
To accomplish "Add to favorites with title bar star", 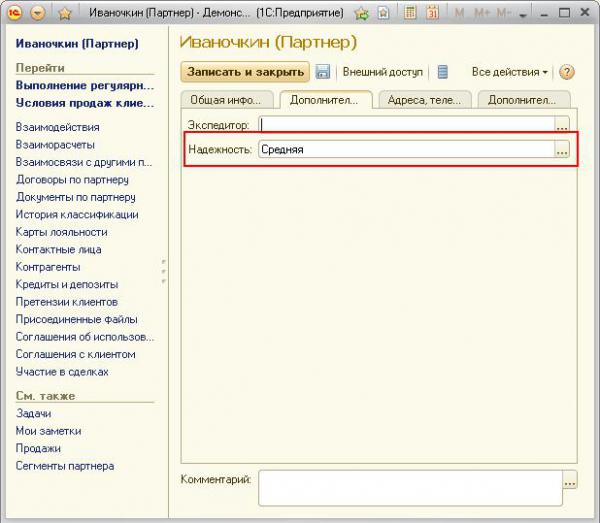I will click(64, 13).
